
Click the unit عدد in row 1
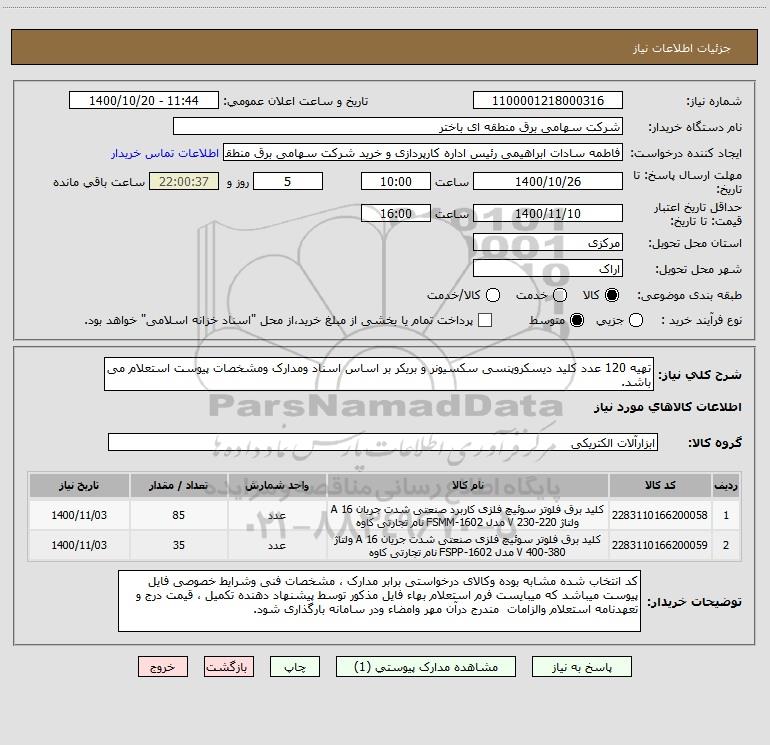tap(277, 515)
